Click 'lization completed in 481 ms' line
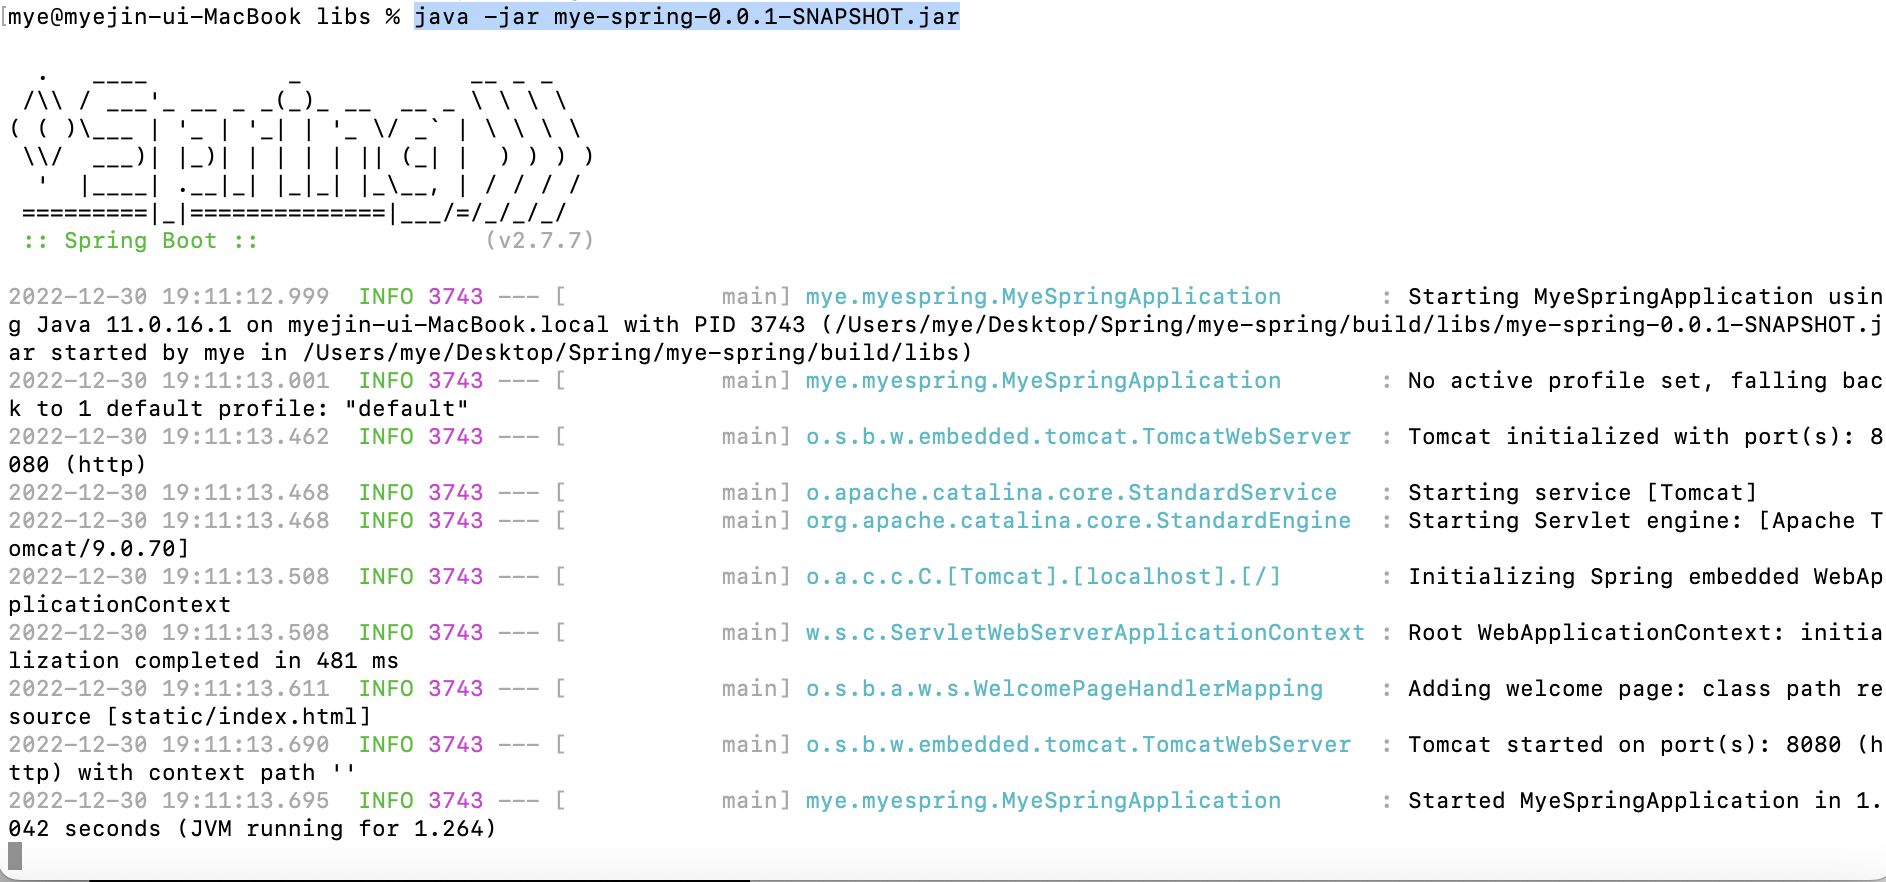The width and height of the screenshot is (1886, 882). 203,661
